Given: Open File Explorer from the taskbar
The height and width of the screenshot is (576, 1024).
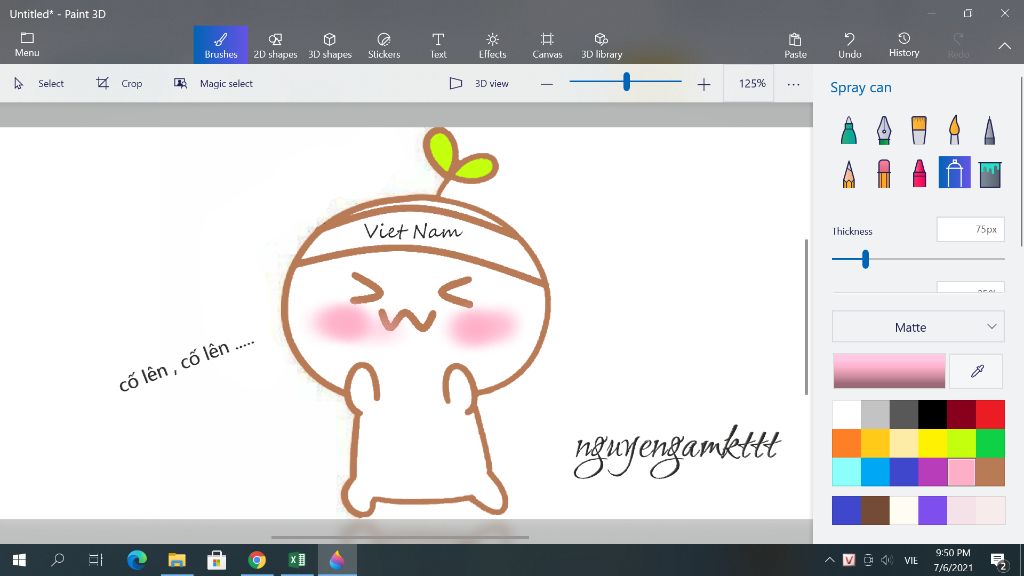Looking at the screenshot, I should (176, 560).
